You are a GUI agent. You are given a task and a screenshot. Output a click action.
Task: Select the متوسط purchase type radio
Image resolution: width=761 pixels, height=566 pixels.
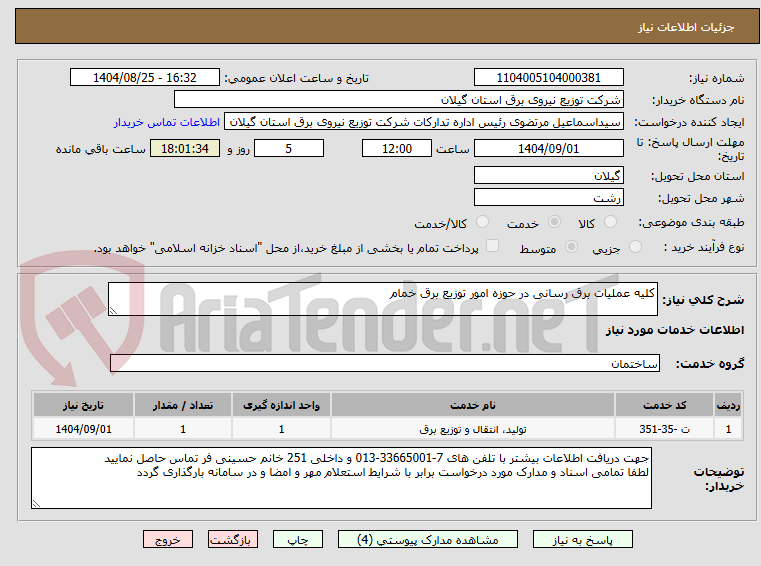click(x=572, y=247)
